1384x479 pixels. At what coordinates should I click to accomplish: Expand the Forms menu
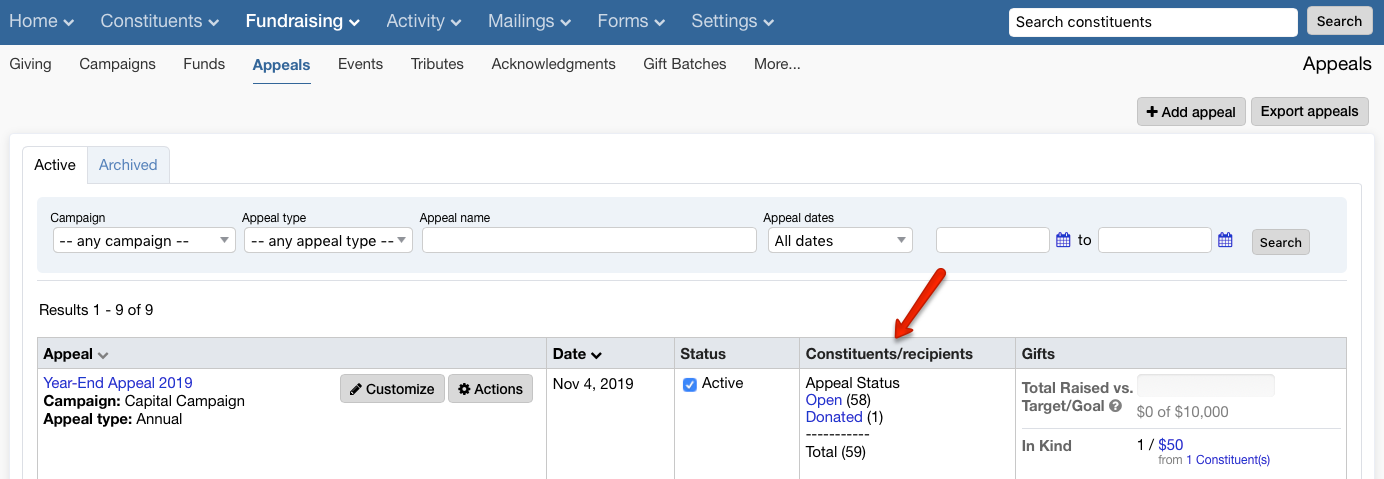click(x=632, y=21)
